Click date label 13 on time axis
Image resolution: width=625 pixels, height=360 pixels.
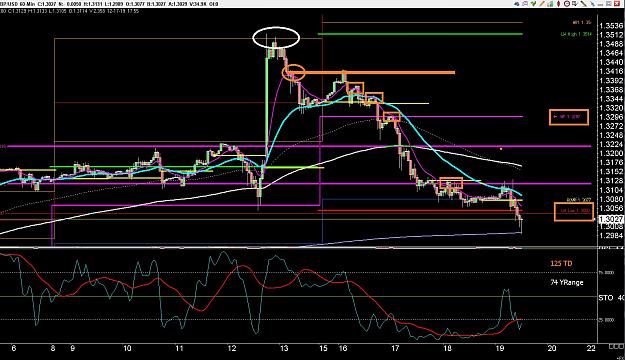point(284,348)
